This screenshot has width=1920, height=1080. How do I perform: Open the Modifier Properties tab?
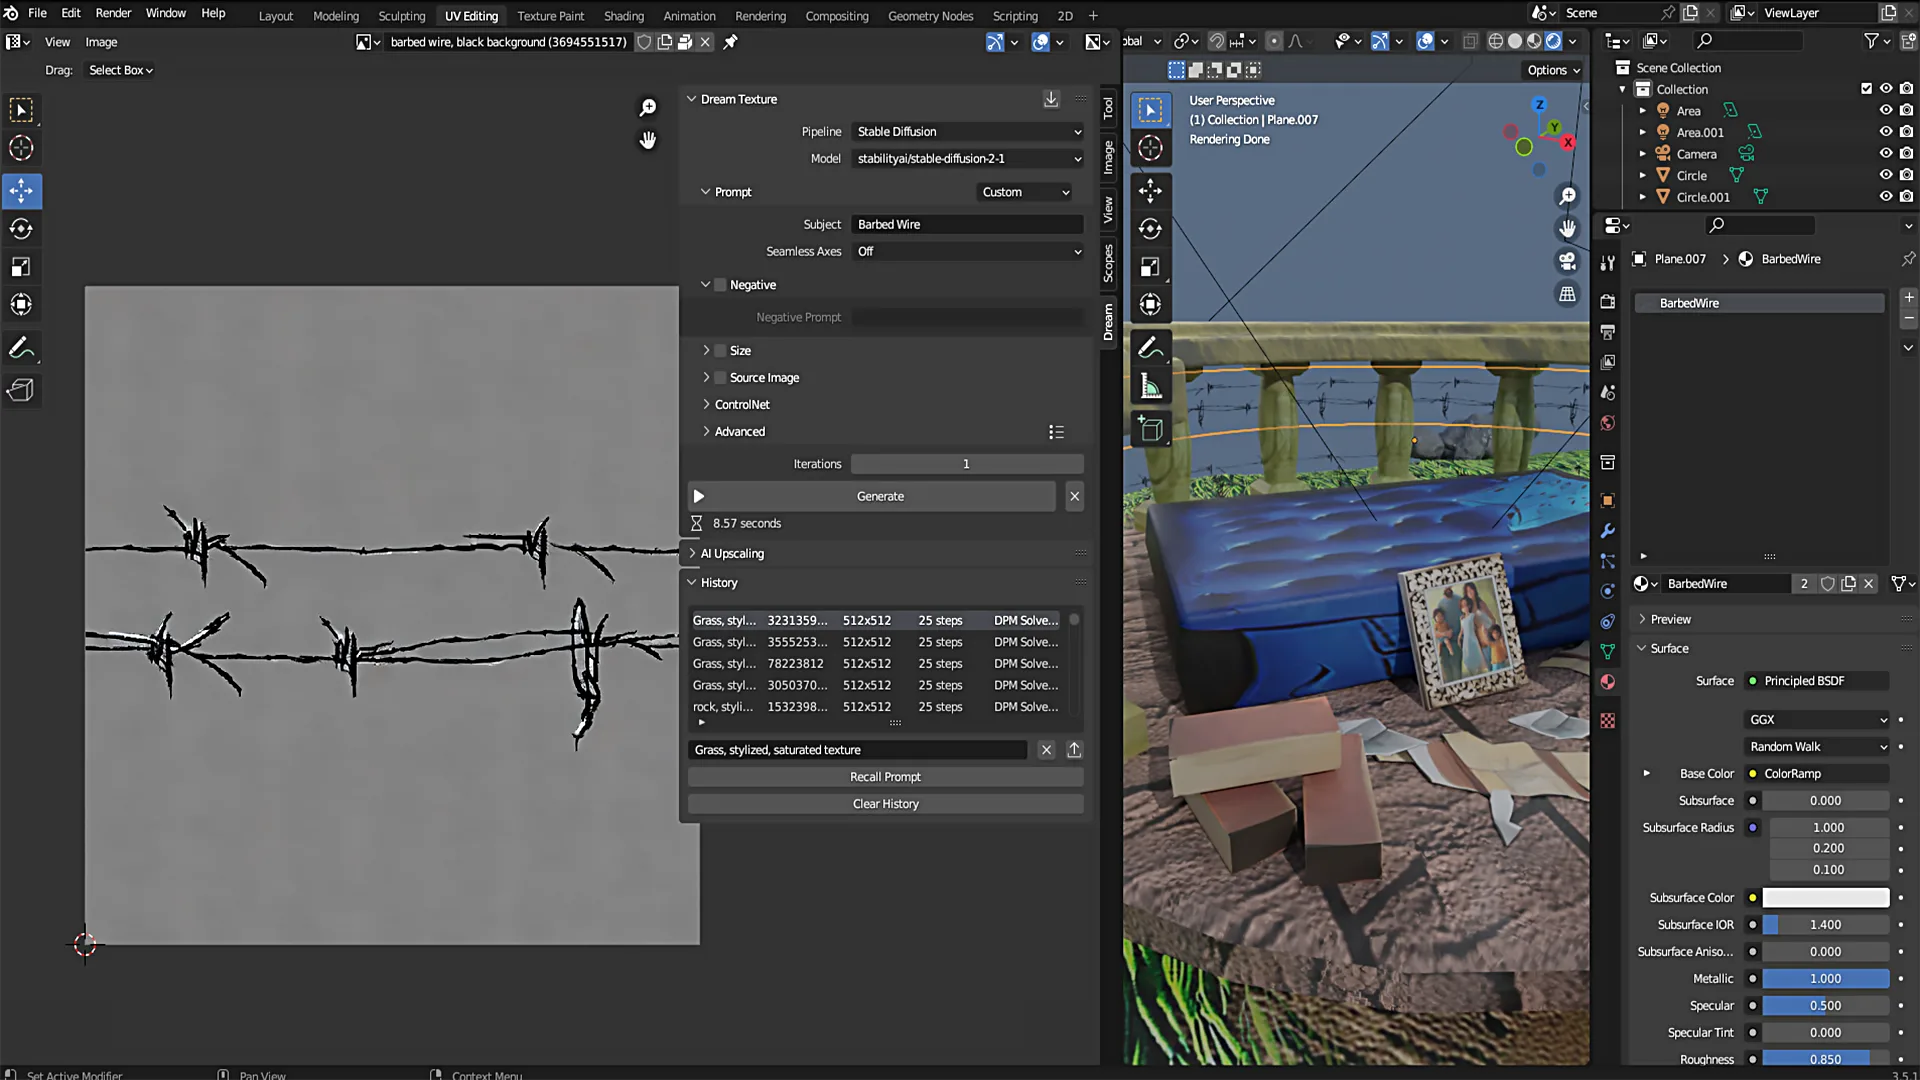tap(1607, 531)
